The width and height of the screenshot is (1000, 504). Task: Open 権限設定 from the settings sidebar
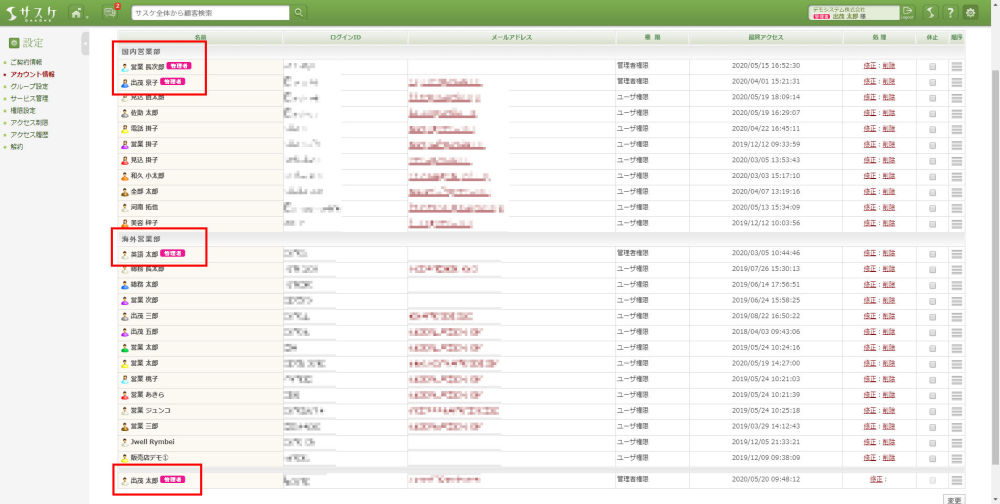tap(23, 110)
